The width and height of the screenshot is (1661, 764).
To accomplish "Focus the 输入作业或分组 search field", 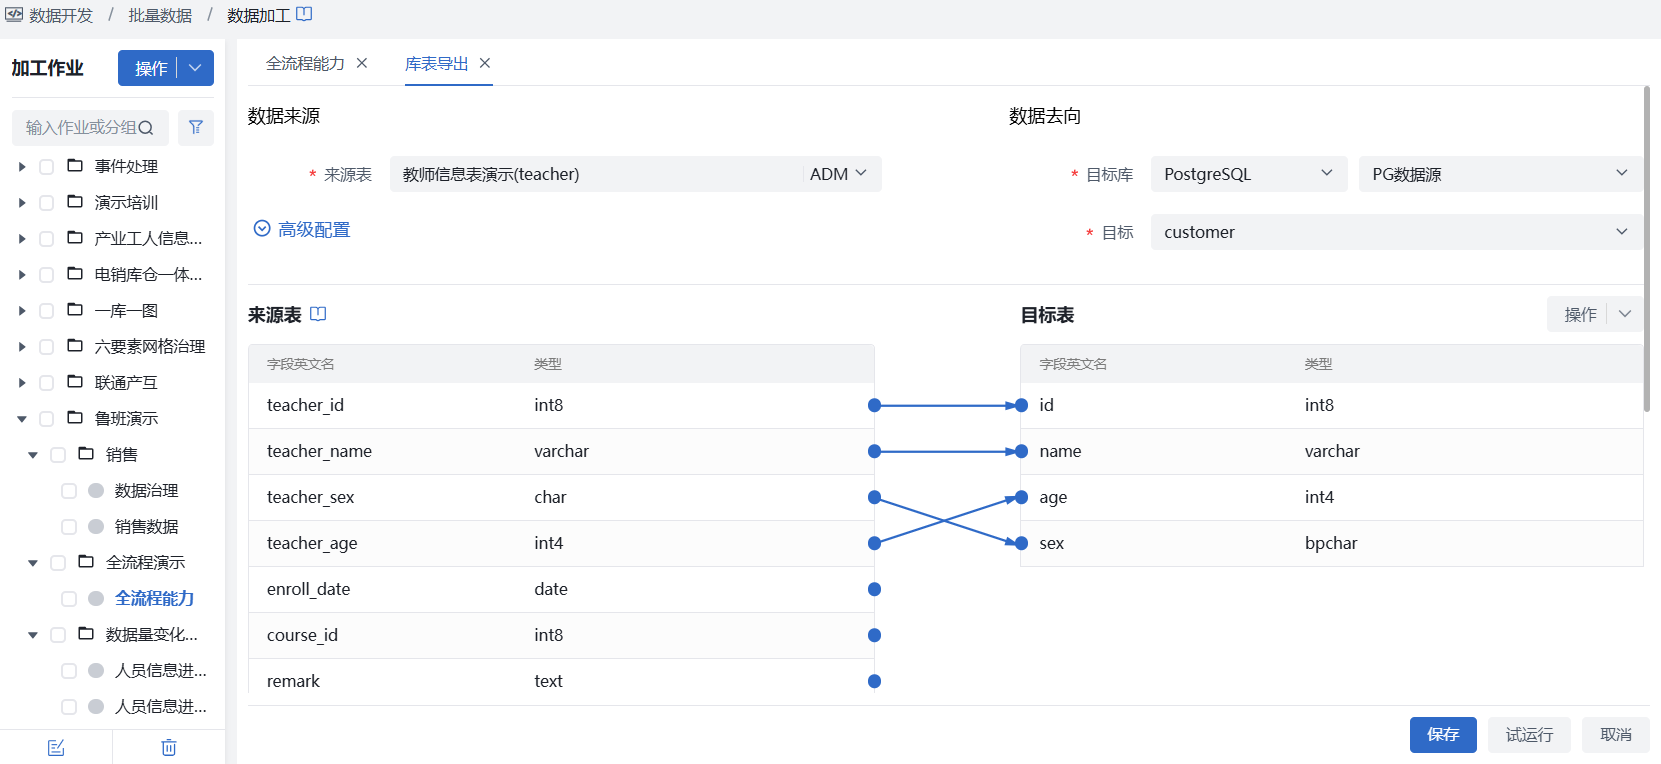I will [80, 128].
